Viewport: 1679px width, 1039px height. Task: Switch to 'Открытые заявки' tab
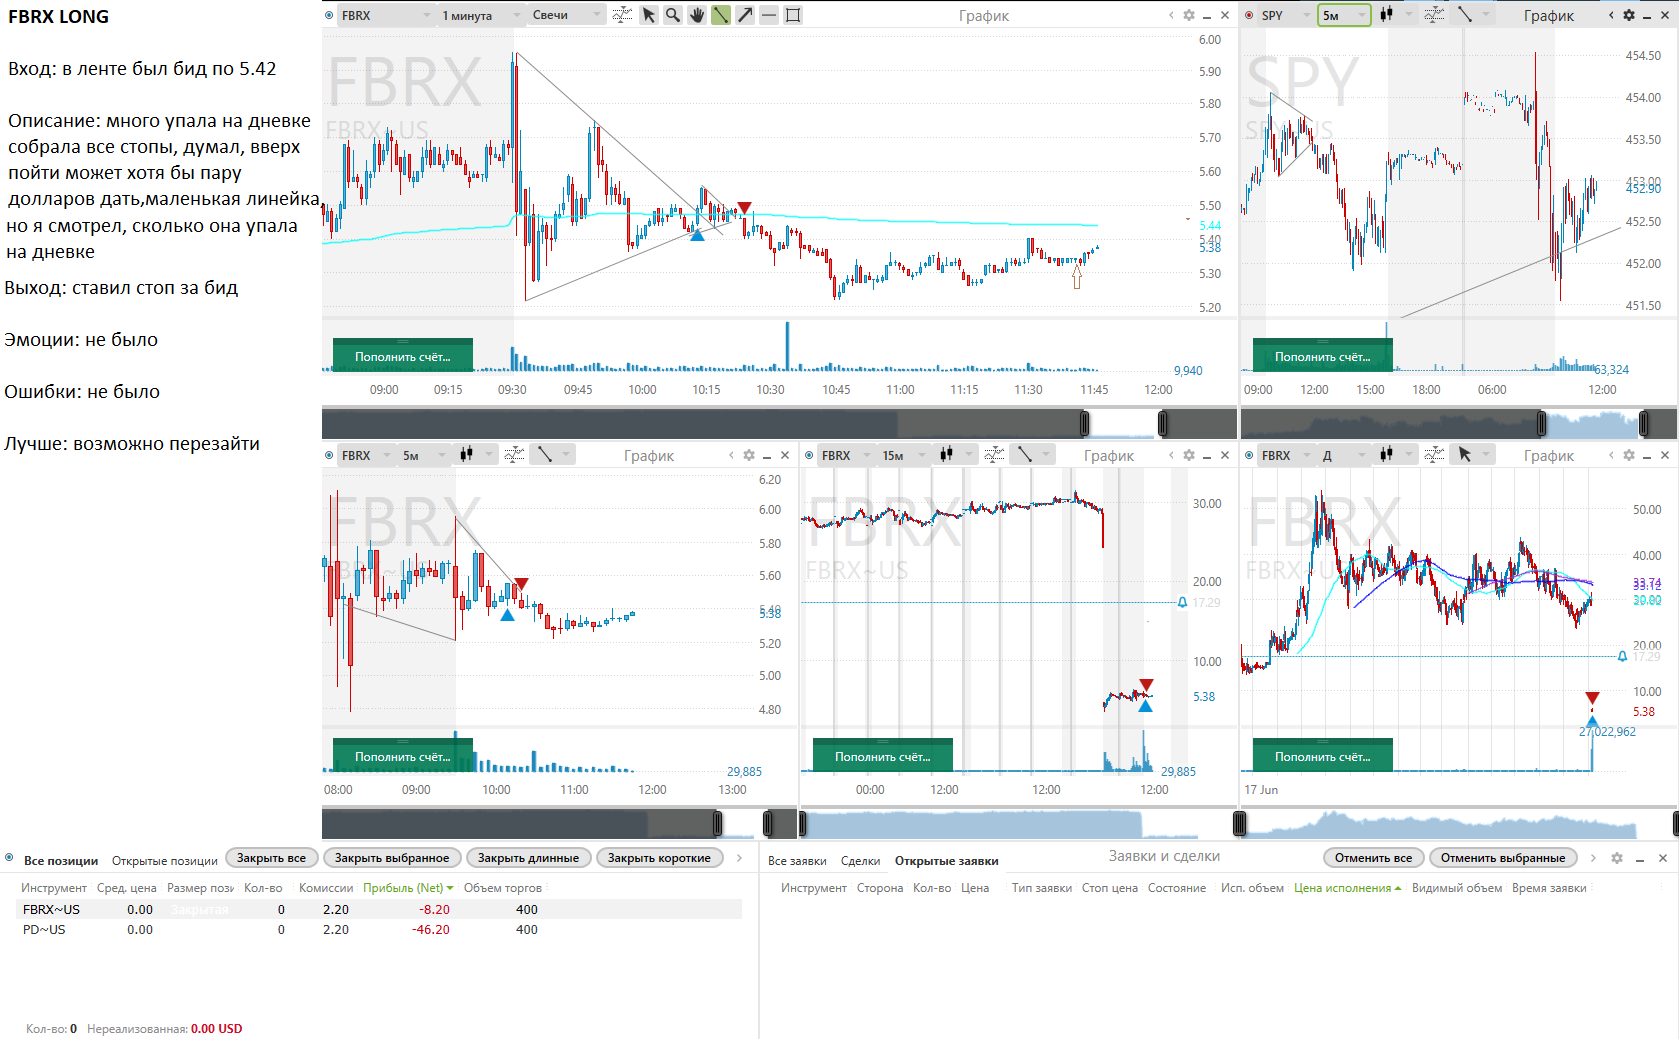[946, 861]
